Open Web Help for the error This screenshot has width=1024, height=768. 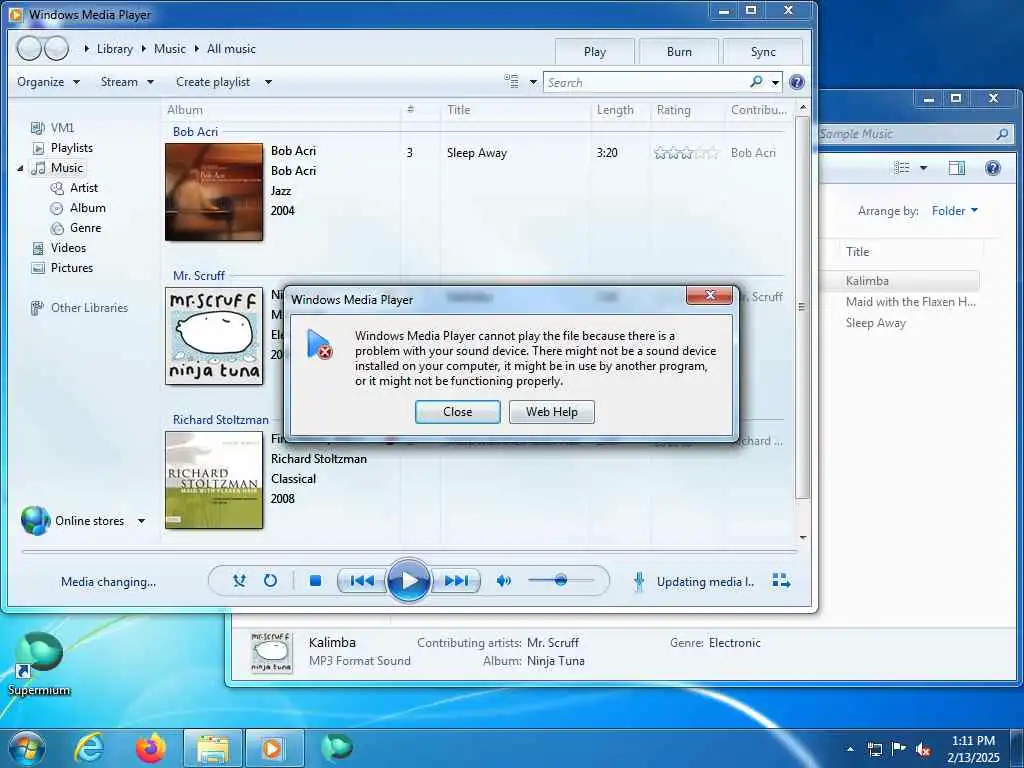pos(552,412)
